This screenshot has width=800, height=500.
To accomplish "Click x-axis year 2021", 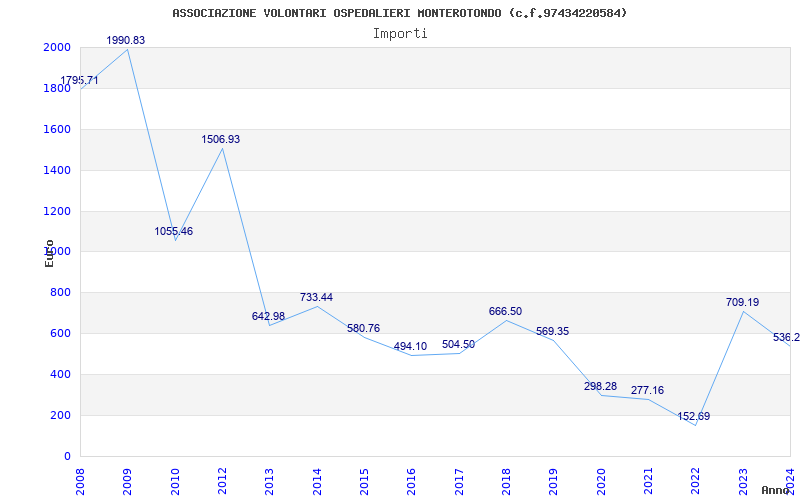I will pos(648,481).
